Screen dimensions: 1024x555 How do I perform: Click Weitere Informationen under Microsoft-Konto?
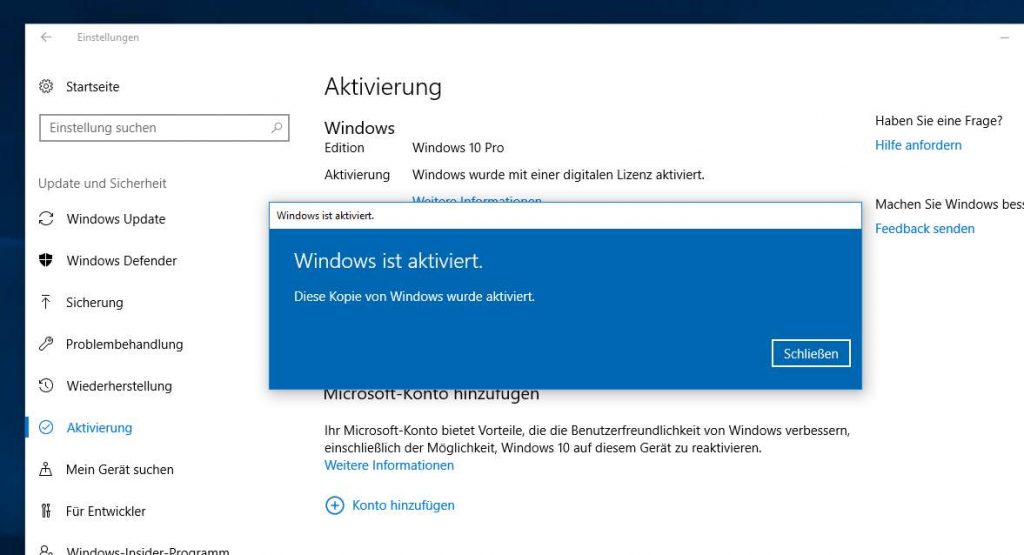pyautogui.click(x=389, y=466)
